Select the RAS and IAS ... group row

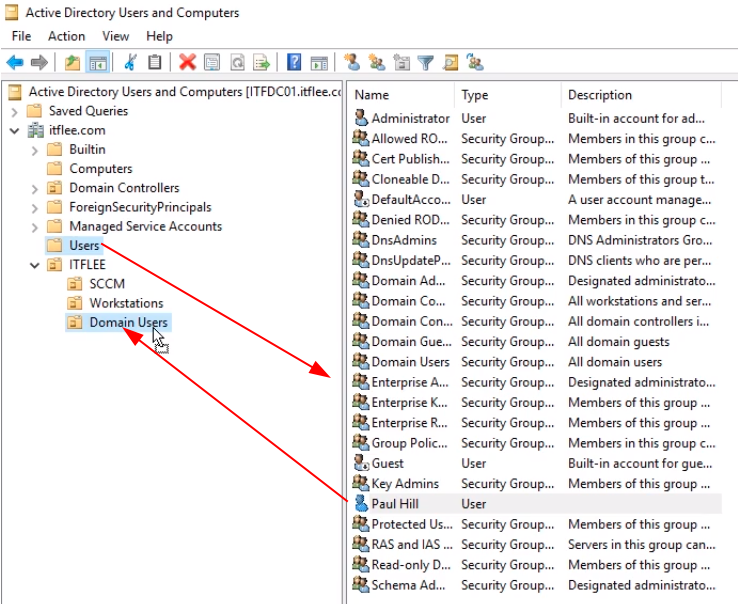coord(537,544)
